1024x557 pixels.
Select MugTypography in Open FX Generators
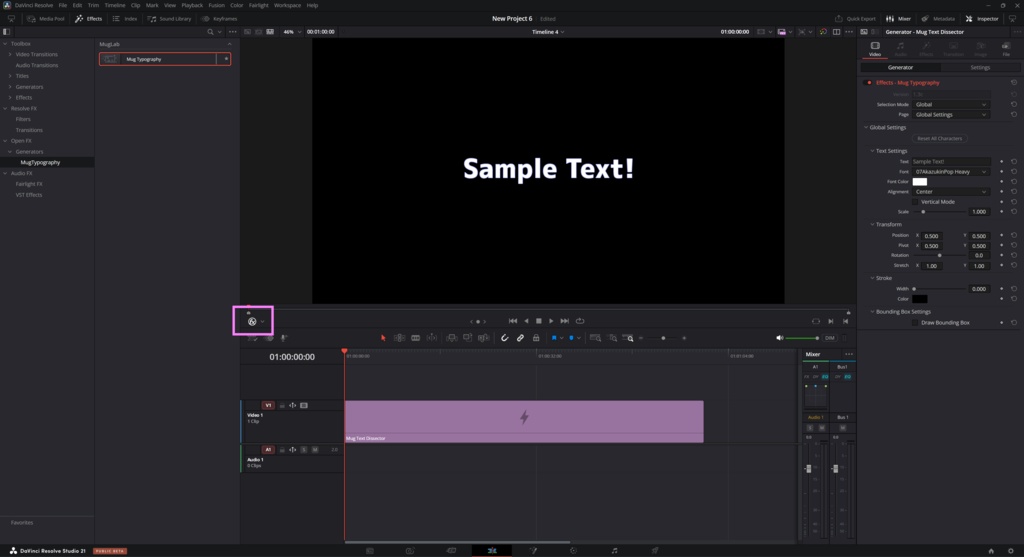click(x=40, y=163)
